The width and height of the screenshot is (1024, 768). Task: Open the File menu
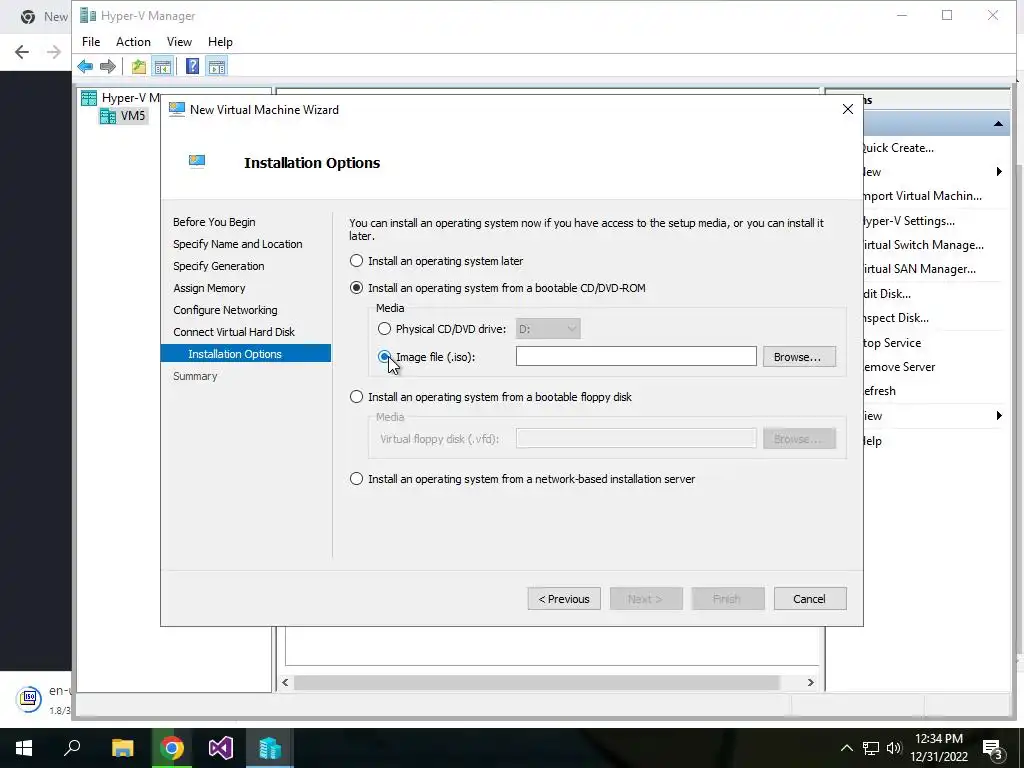[x=91, y=42]
